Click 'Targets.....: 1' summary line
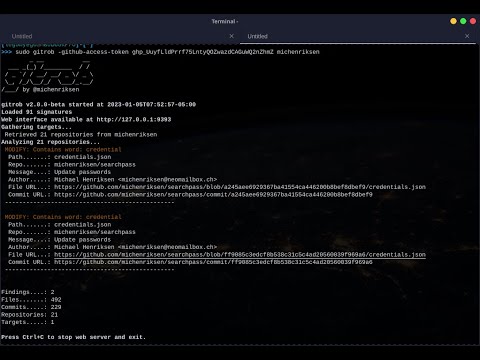Screen dimensions: 480x360 tap(28, 322)
